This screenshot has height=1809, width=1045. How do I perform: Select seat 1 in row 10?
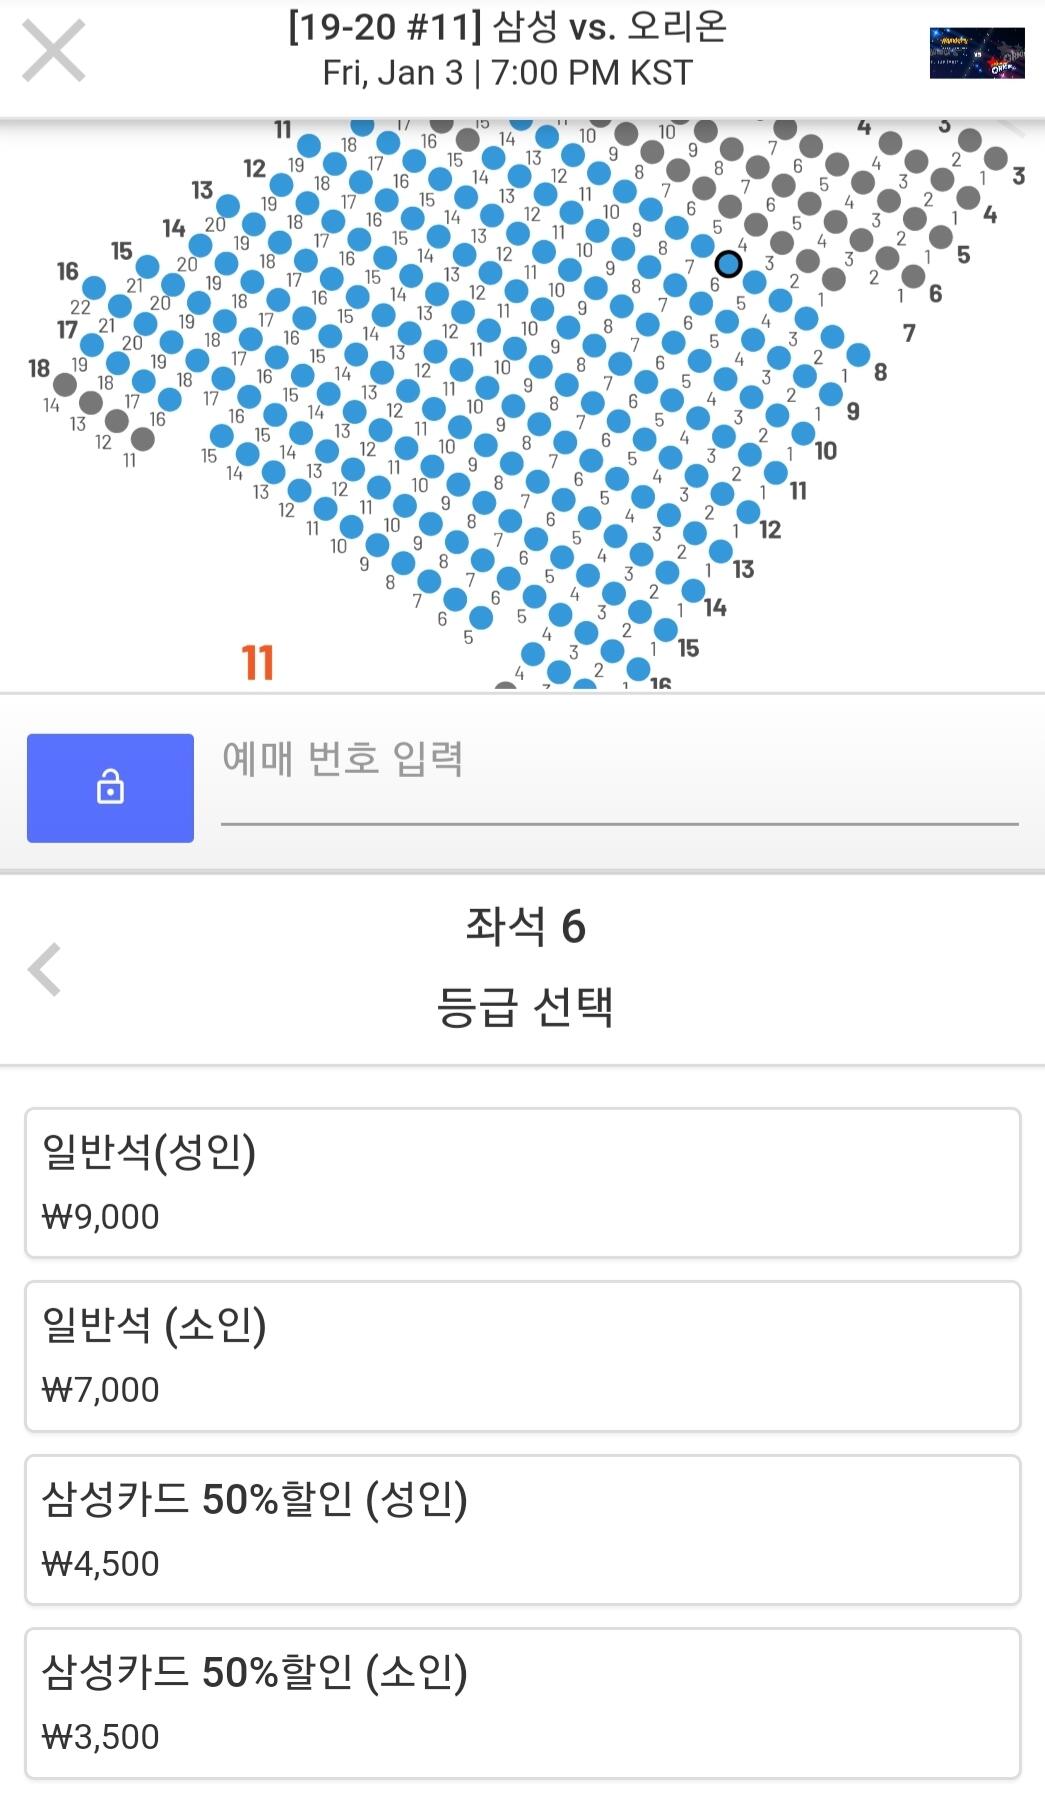coord(802,433)
